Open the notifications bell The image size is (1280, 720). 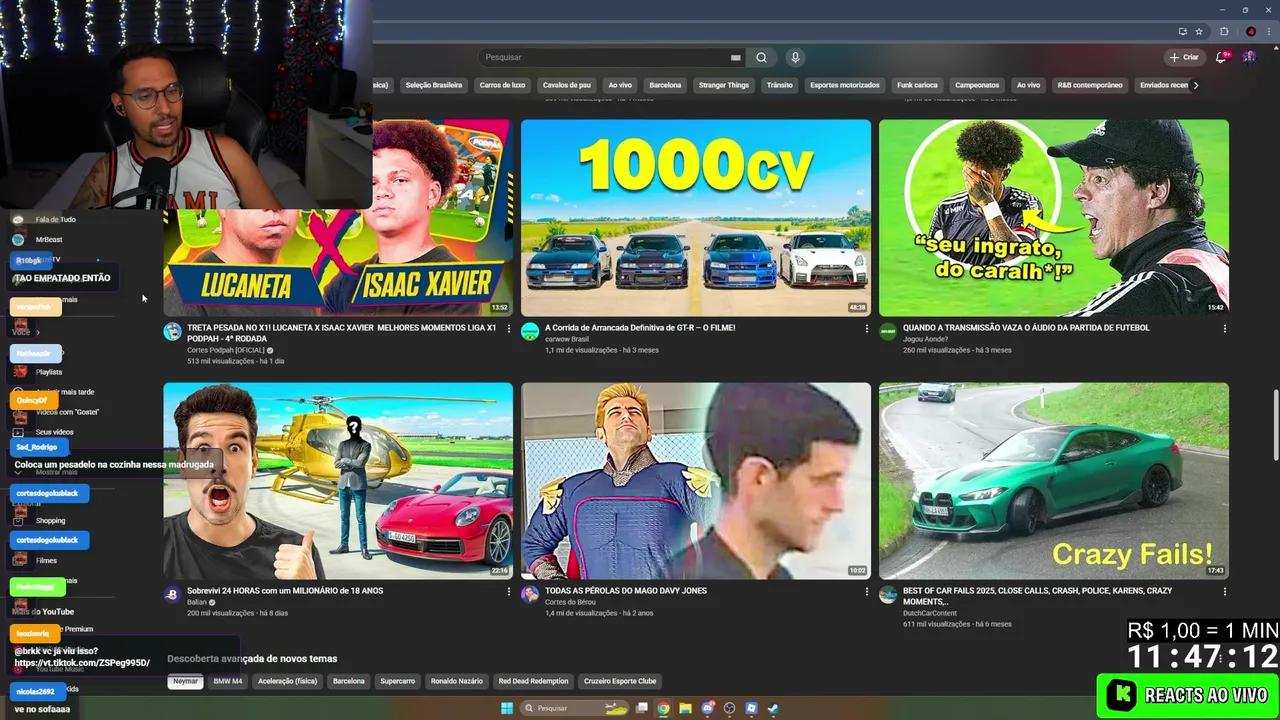click(1221, 57)
